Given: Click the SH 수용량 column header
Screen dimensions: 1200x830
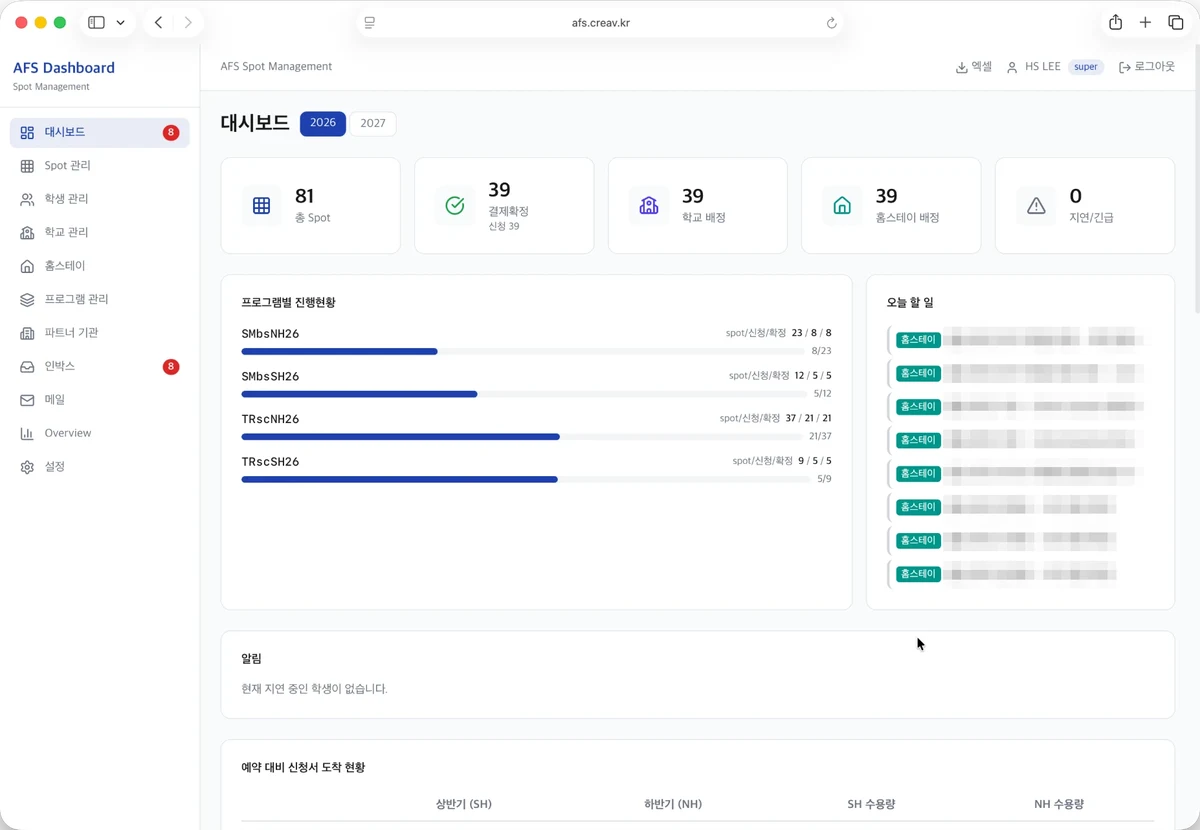Looking at the screenshot, I should coord(871,804).
